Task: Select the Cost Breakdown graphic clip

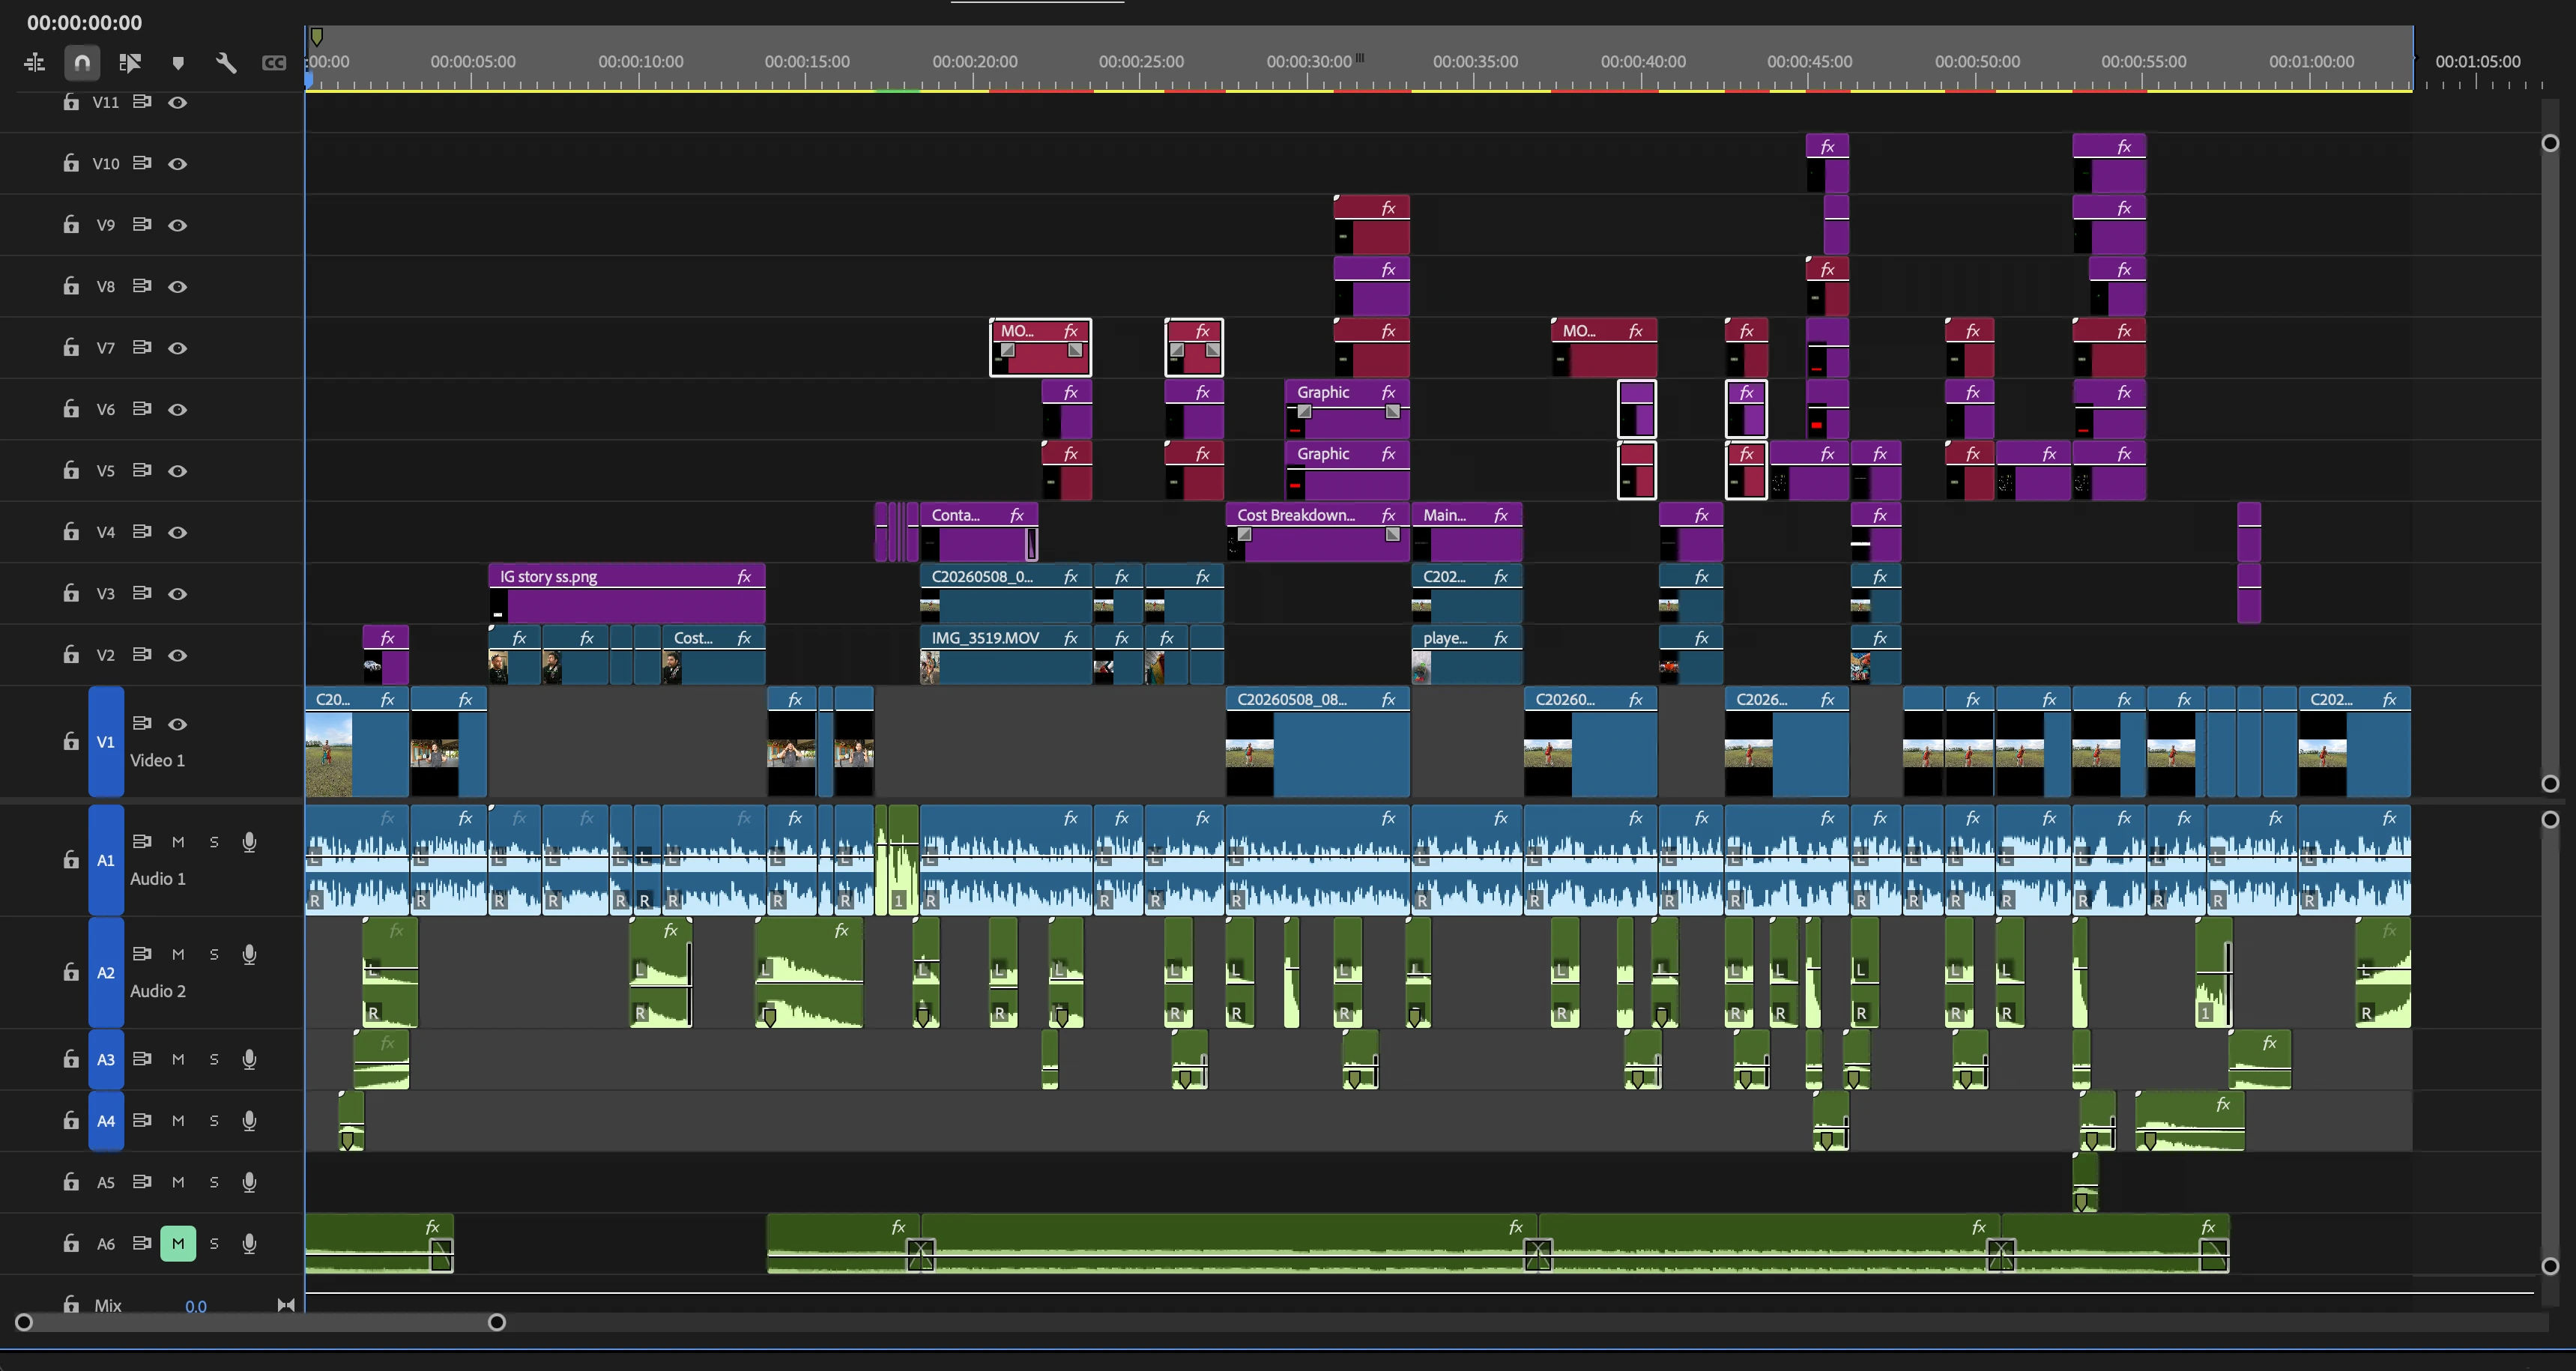Action: (x=1317, y=531)
